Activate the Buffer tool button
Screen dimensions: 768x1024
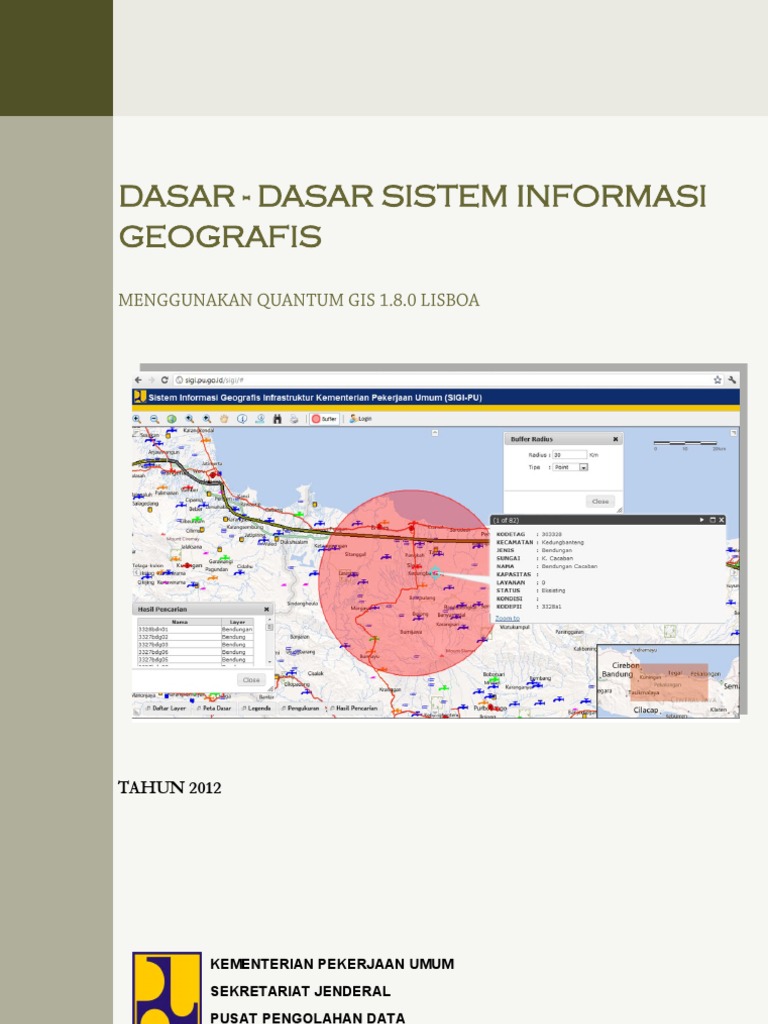324,419
